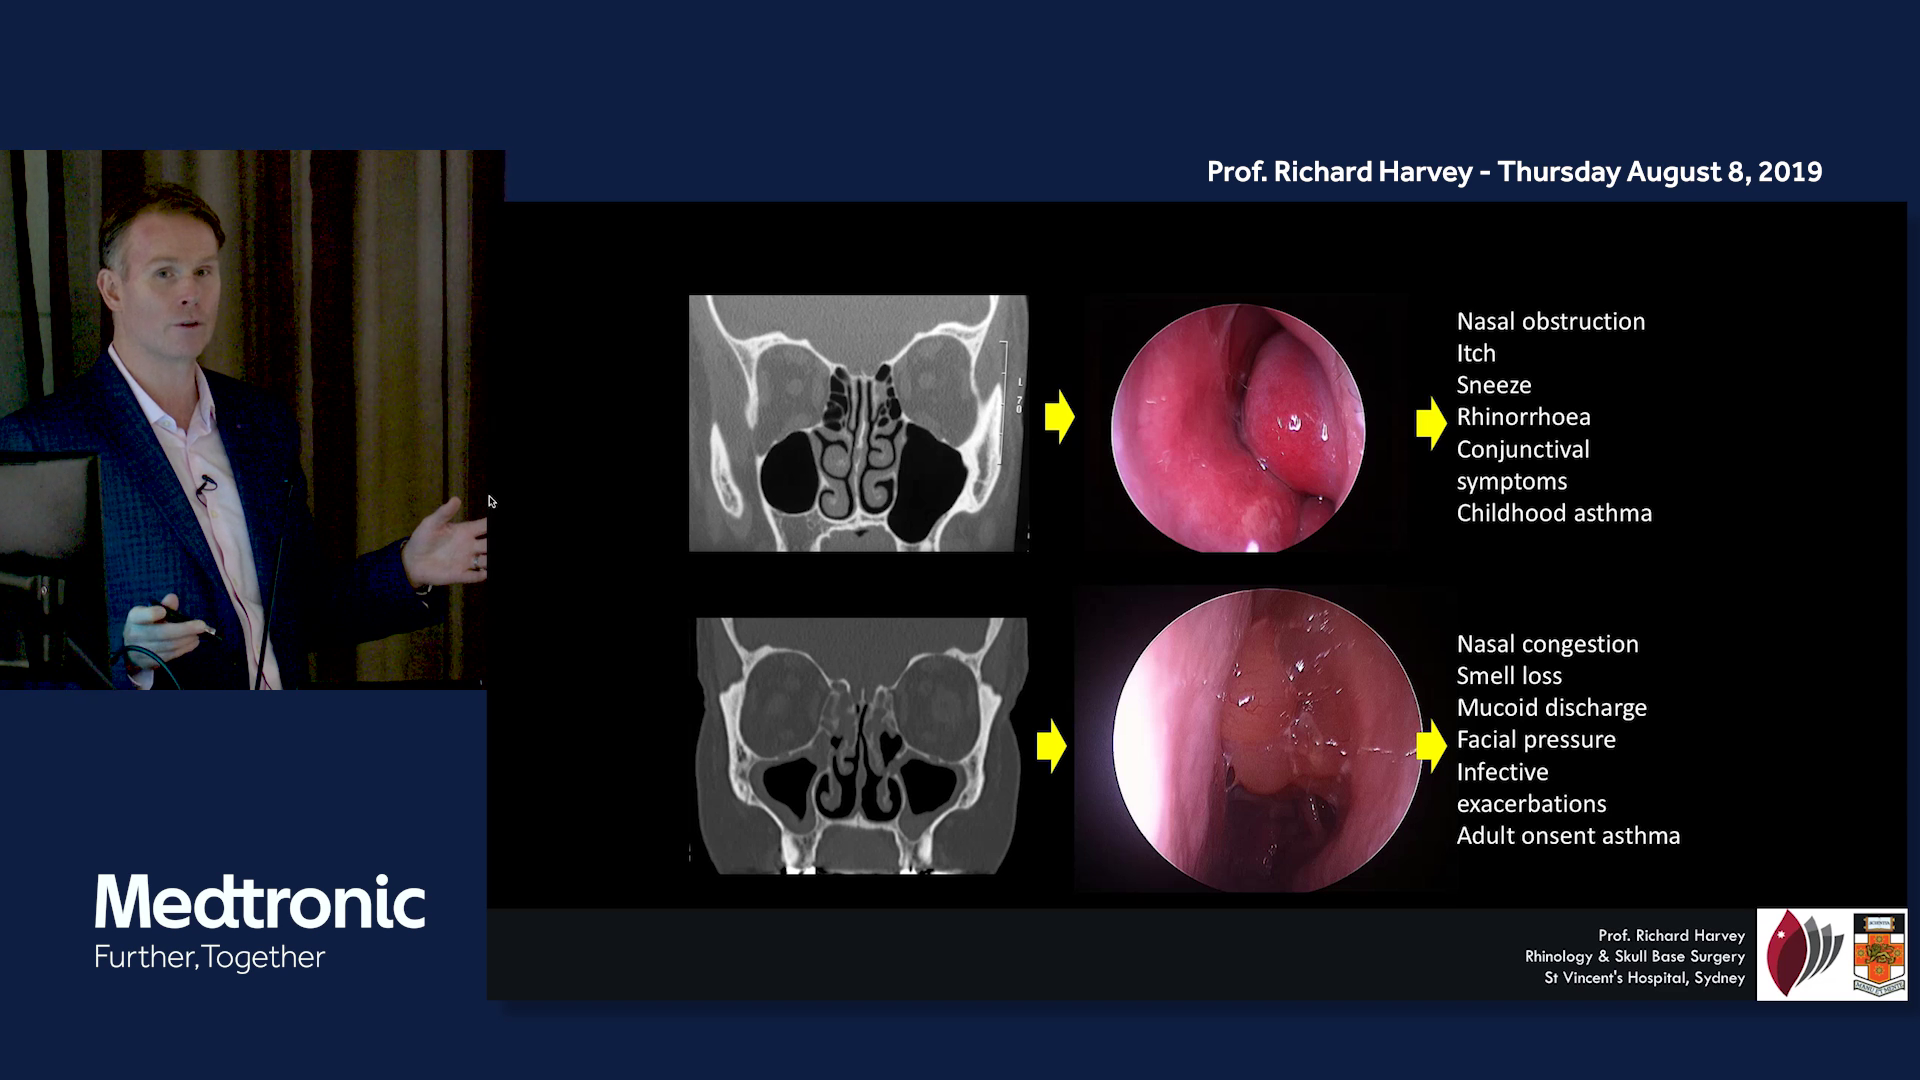Click the Childhood asthma text
The image size is (1920, 1080).
tap(1553, 514)
